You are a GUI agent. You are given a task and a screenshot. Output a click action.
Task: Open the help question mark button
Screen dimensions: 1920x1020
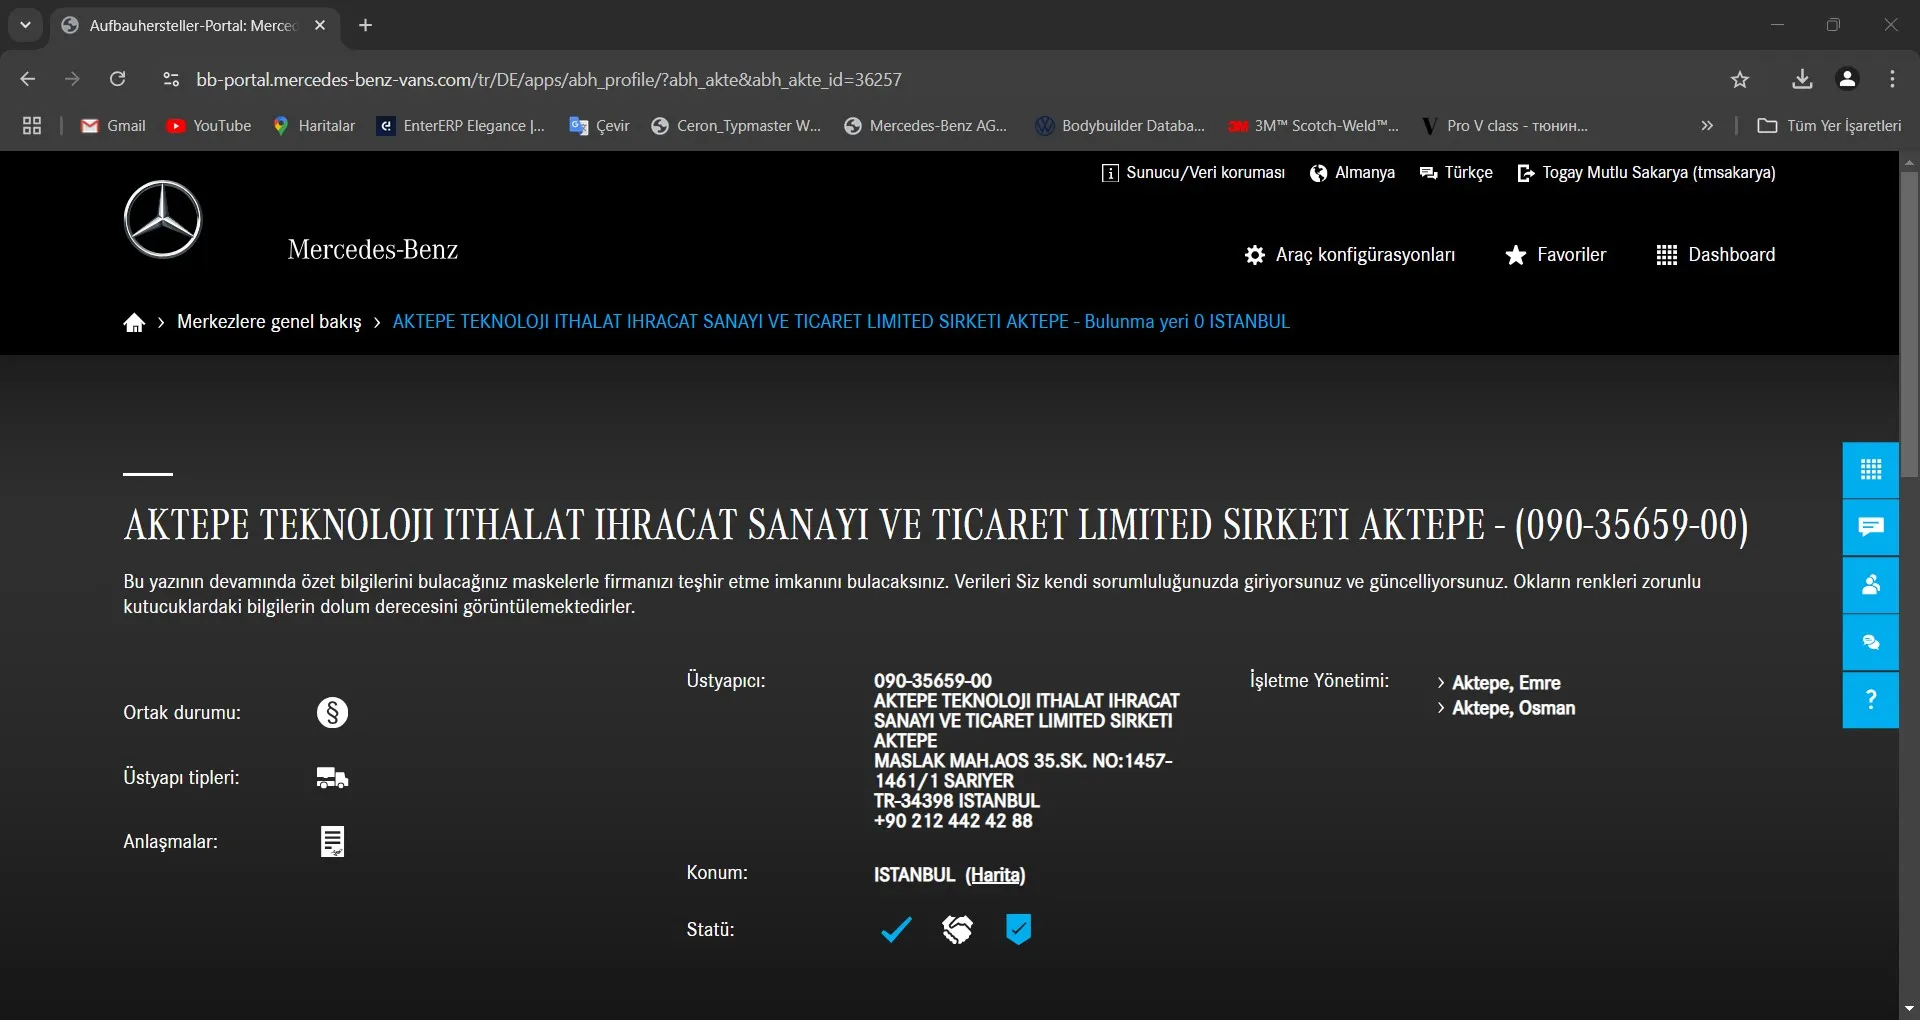[1870, 700]
